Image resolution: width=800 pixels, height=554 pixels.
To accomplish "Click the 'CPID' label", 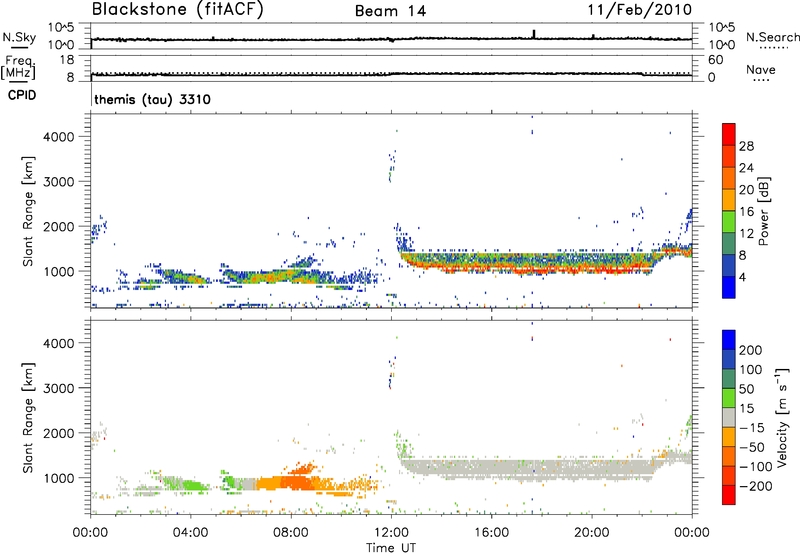I will [x=22, y=95].
